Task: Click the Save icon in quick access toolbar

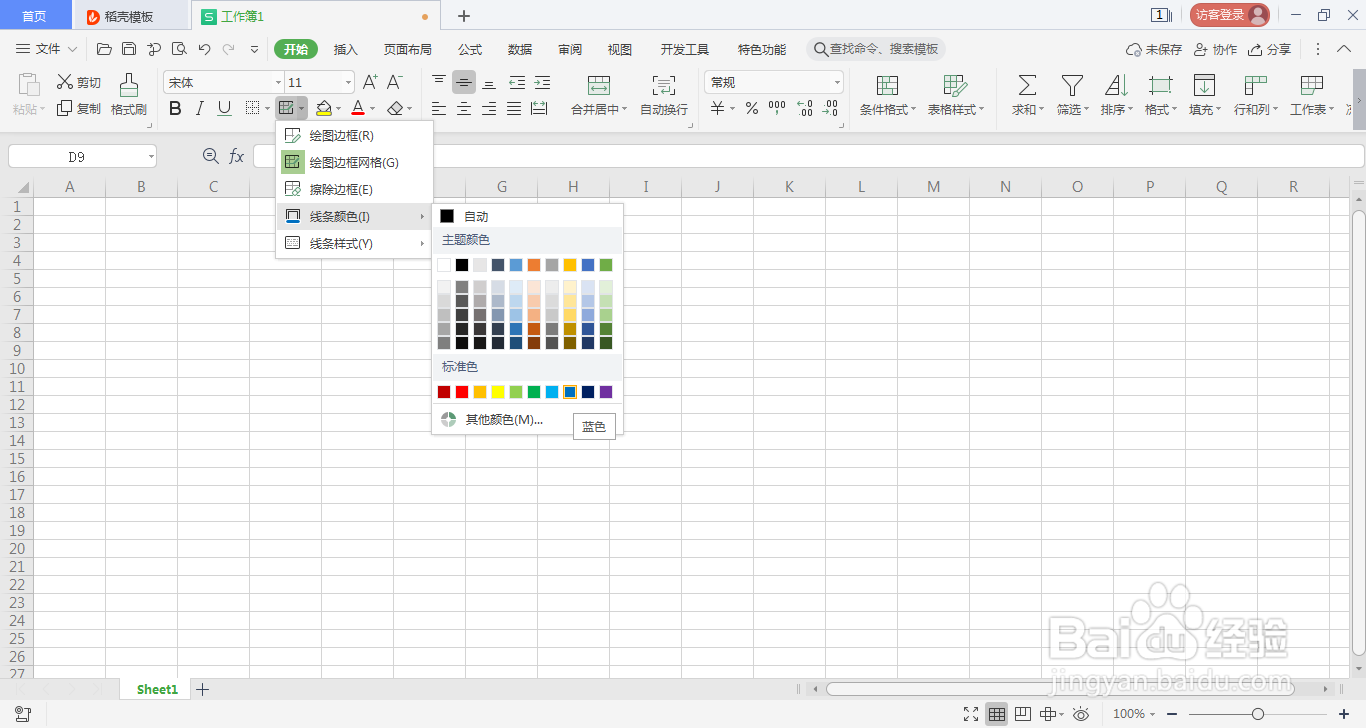Action: [x=129, y=48]
